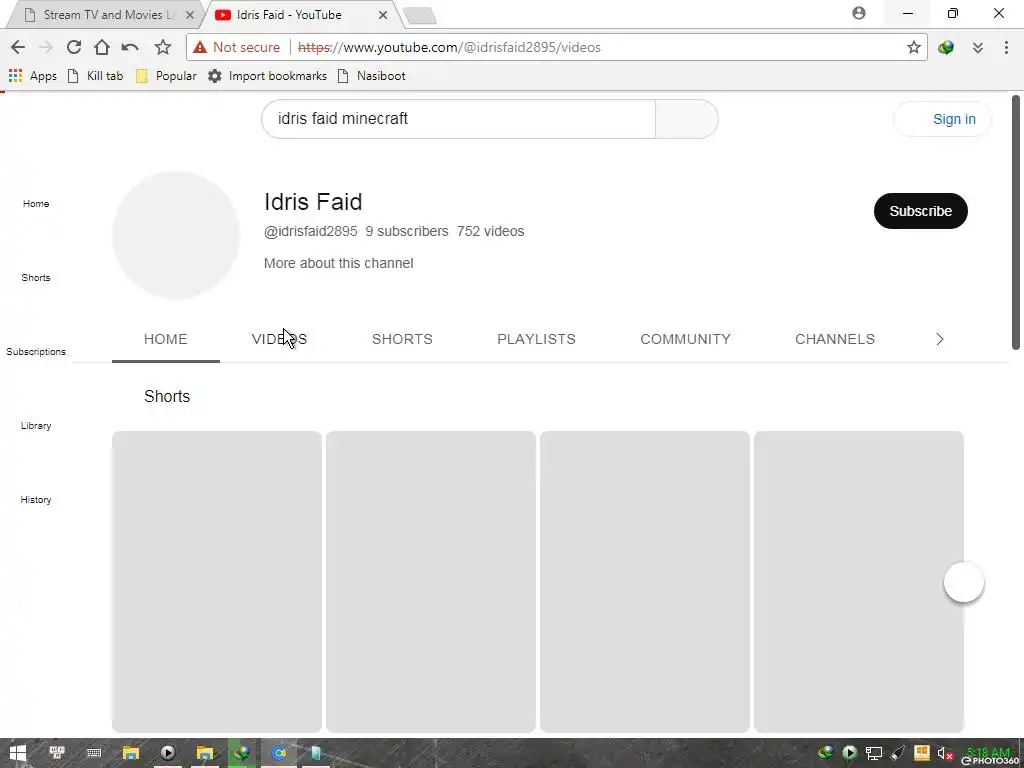Image resolution: width=1024 pixels, height=768 pixels.
Task: Open Task View in taskbar
Action: click(57, 753)
